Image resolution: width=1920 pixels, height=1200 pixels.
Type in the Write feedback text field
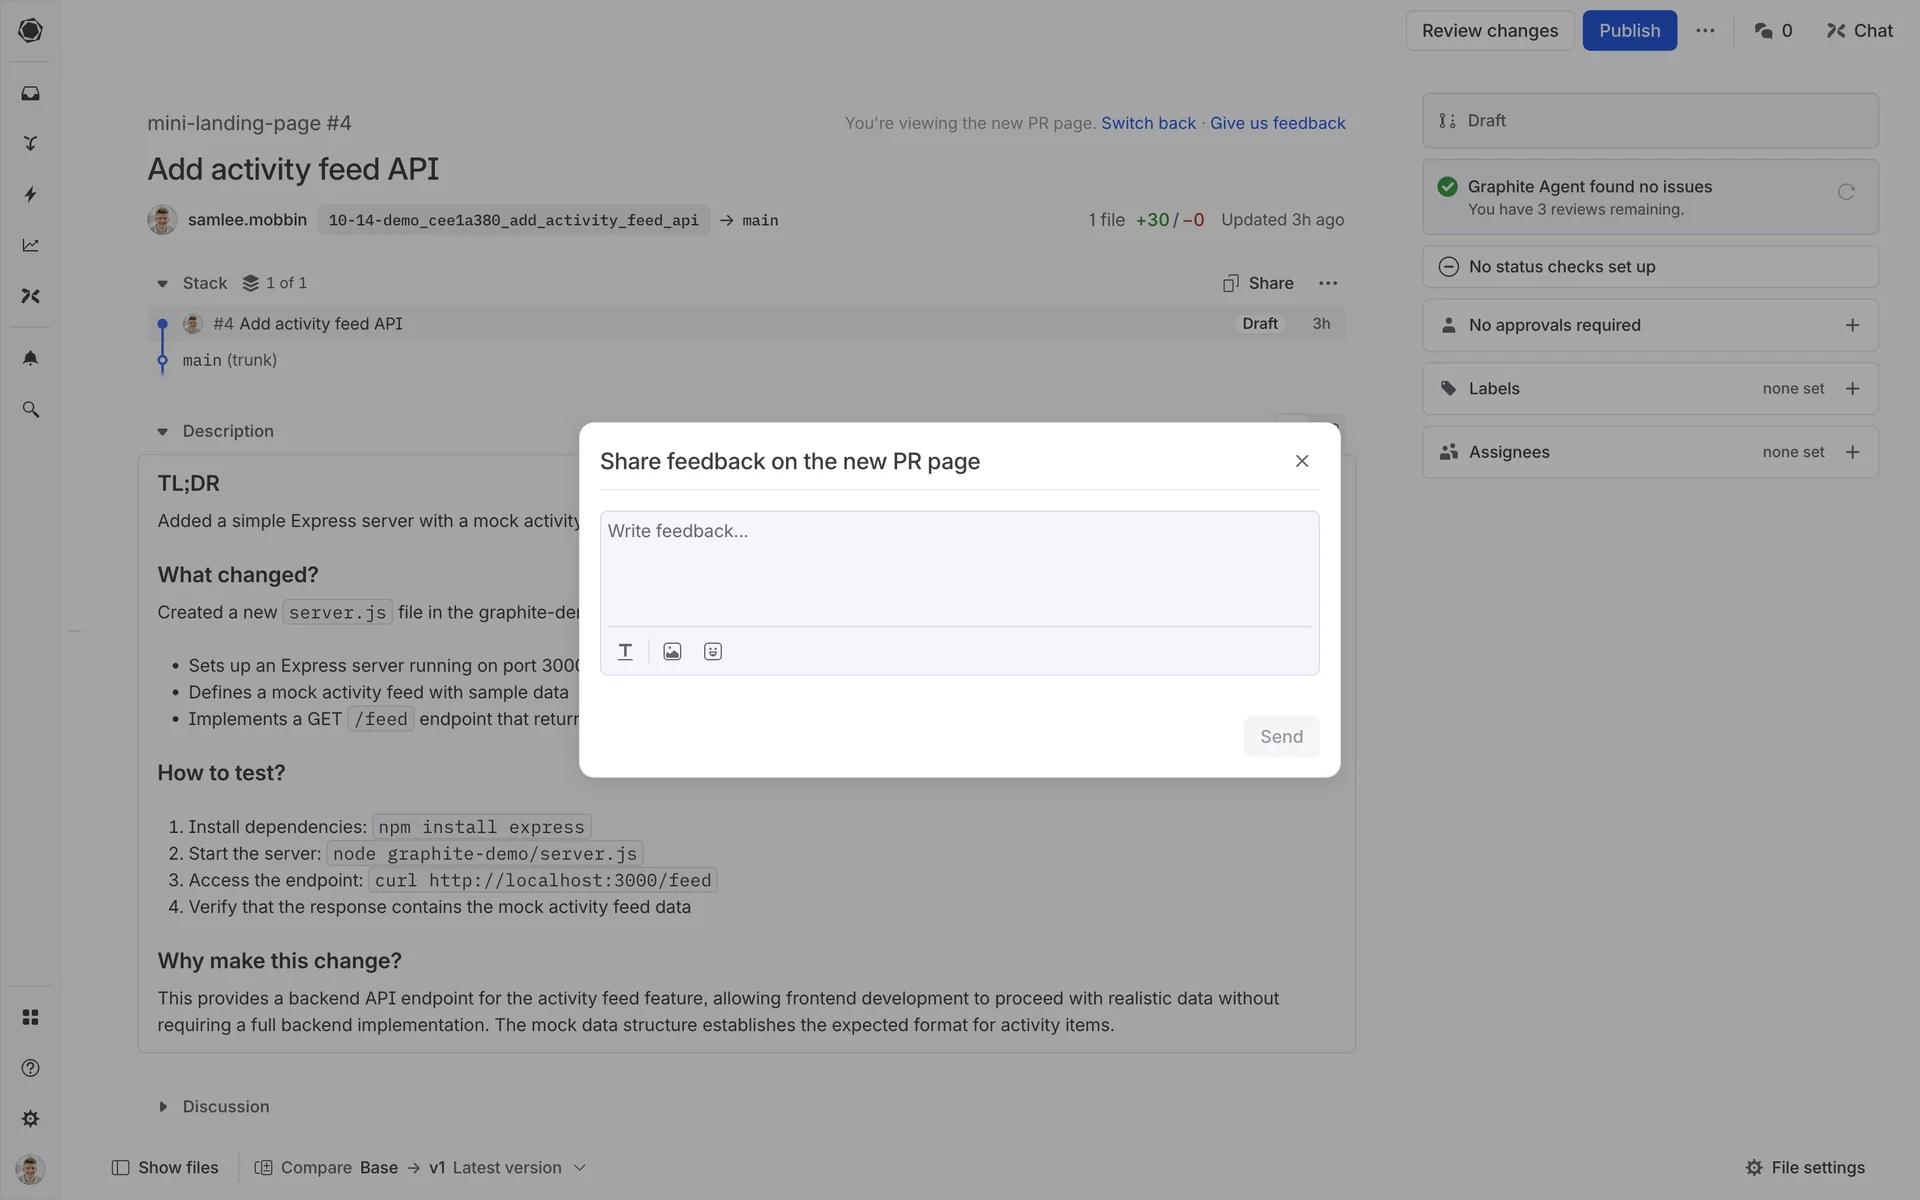point(958,567)
